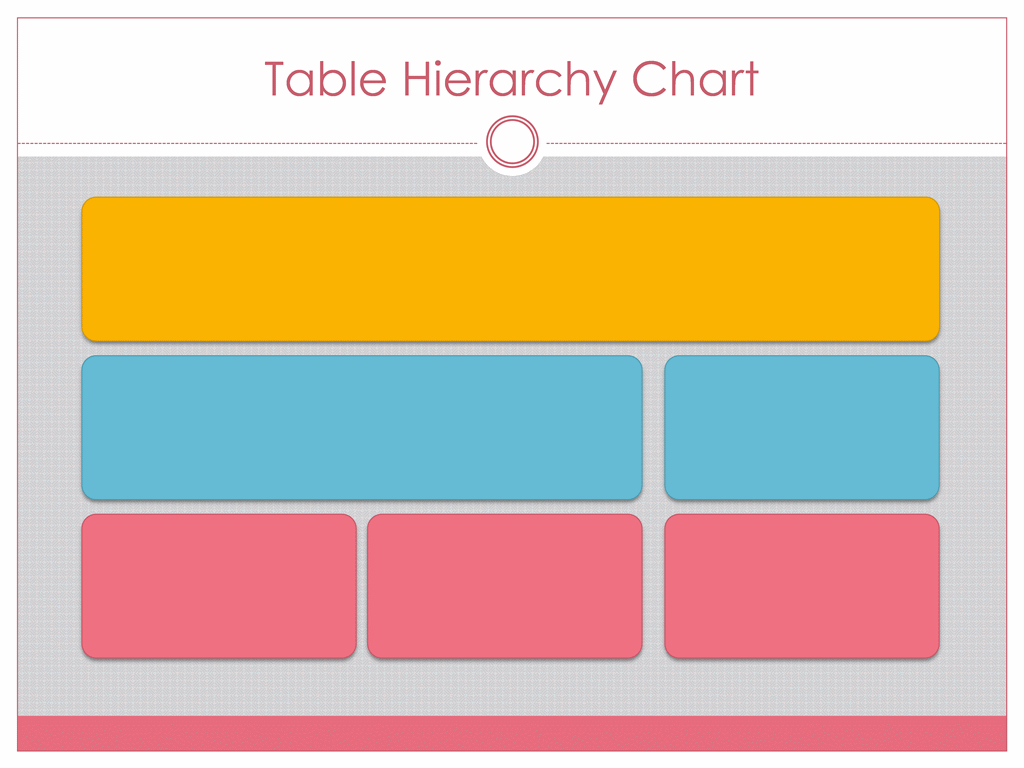Screen dimensions: 1024x768
Task: Click the gray area left of the orange box
Action: [50, 269]
